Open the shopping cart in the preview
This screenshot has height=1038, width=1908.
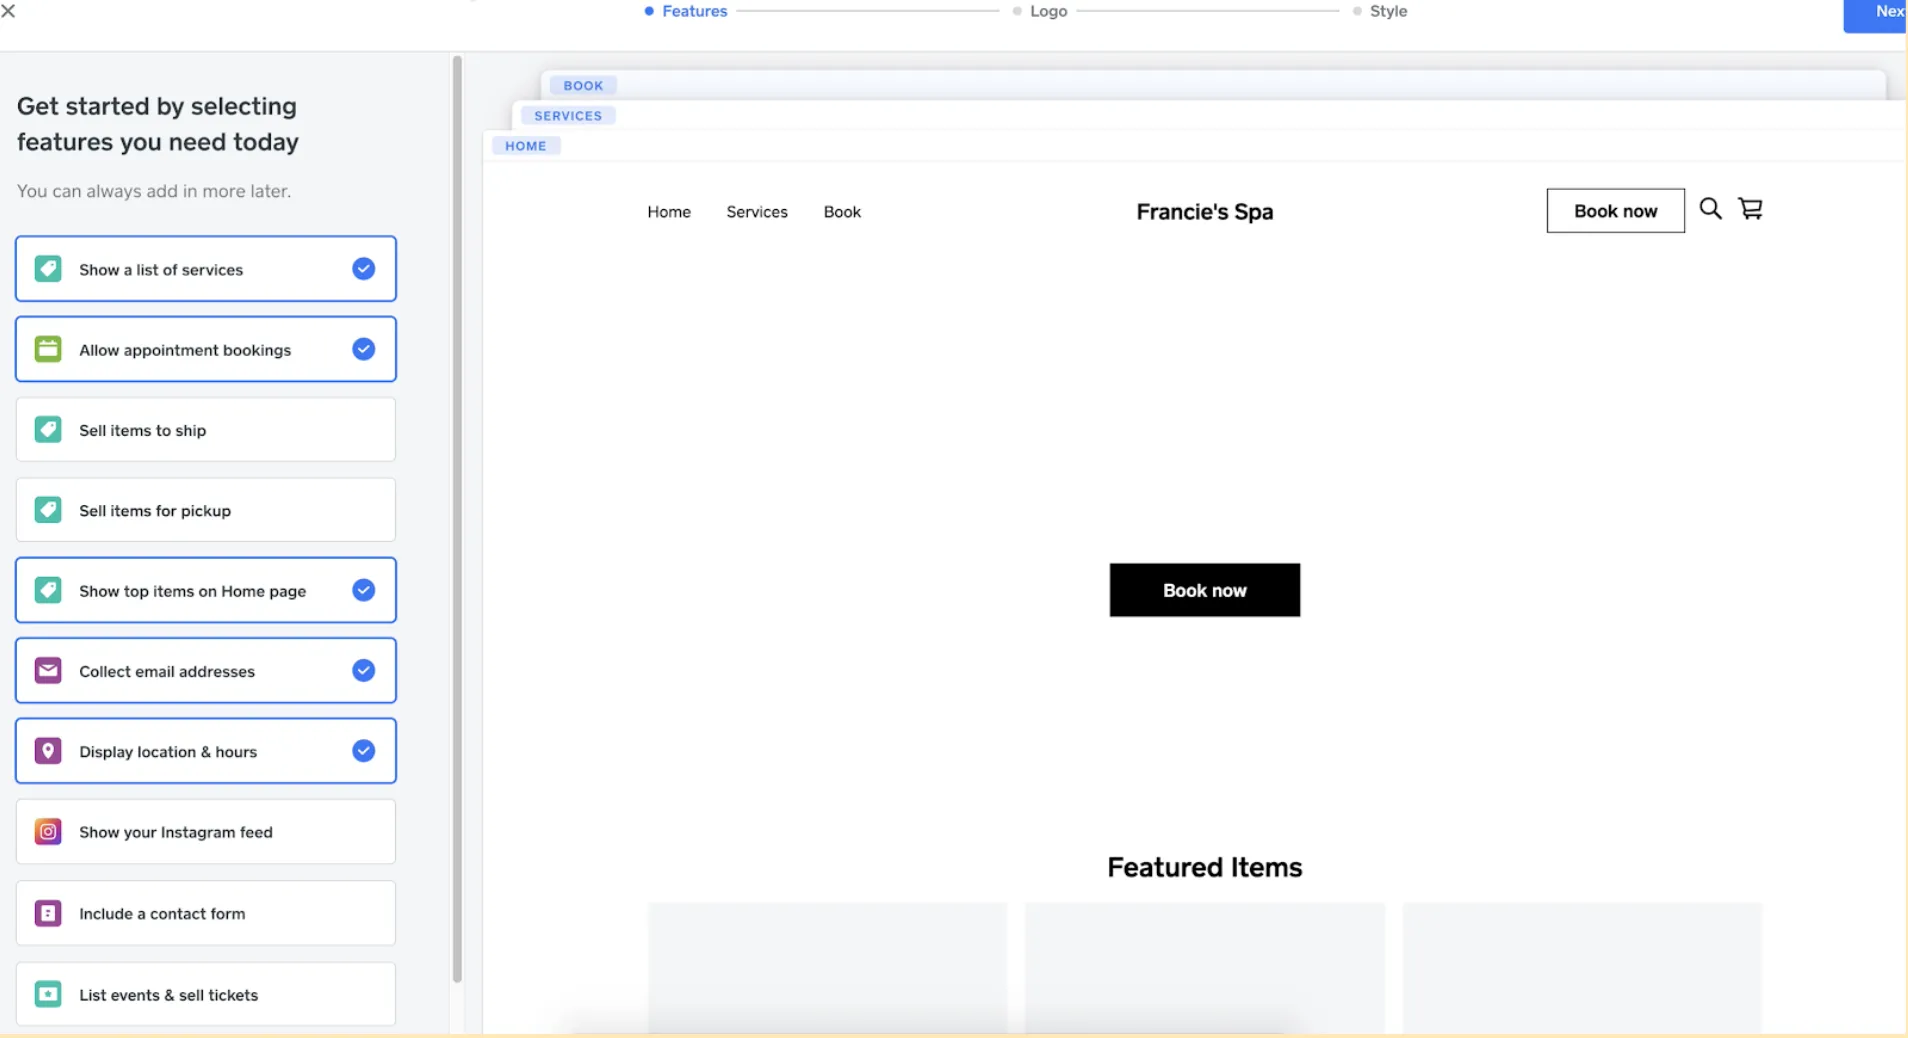1751,209
